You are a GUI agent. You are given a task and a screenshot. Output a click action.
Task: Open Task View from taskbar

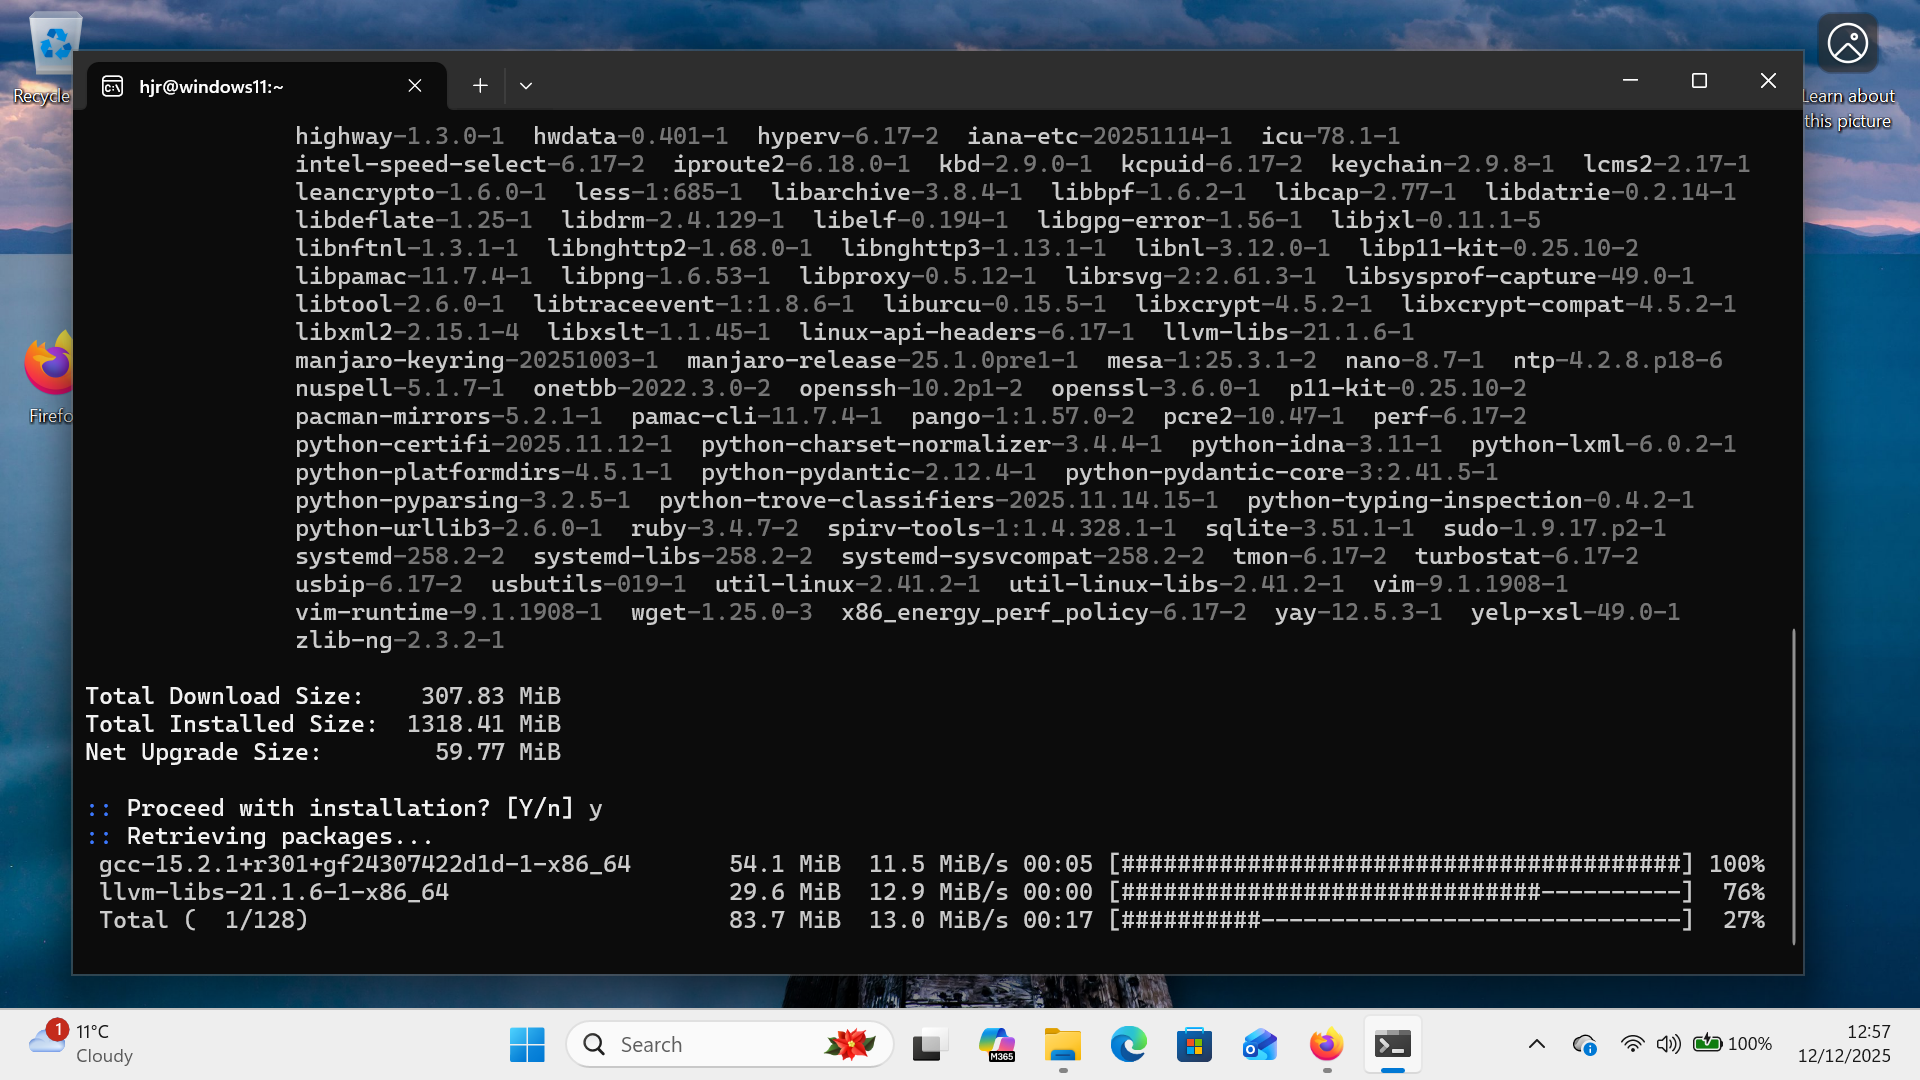point(930,1045)
